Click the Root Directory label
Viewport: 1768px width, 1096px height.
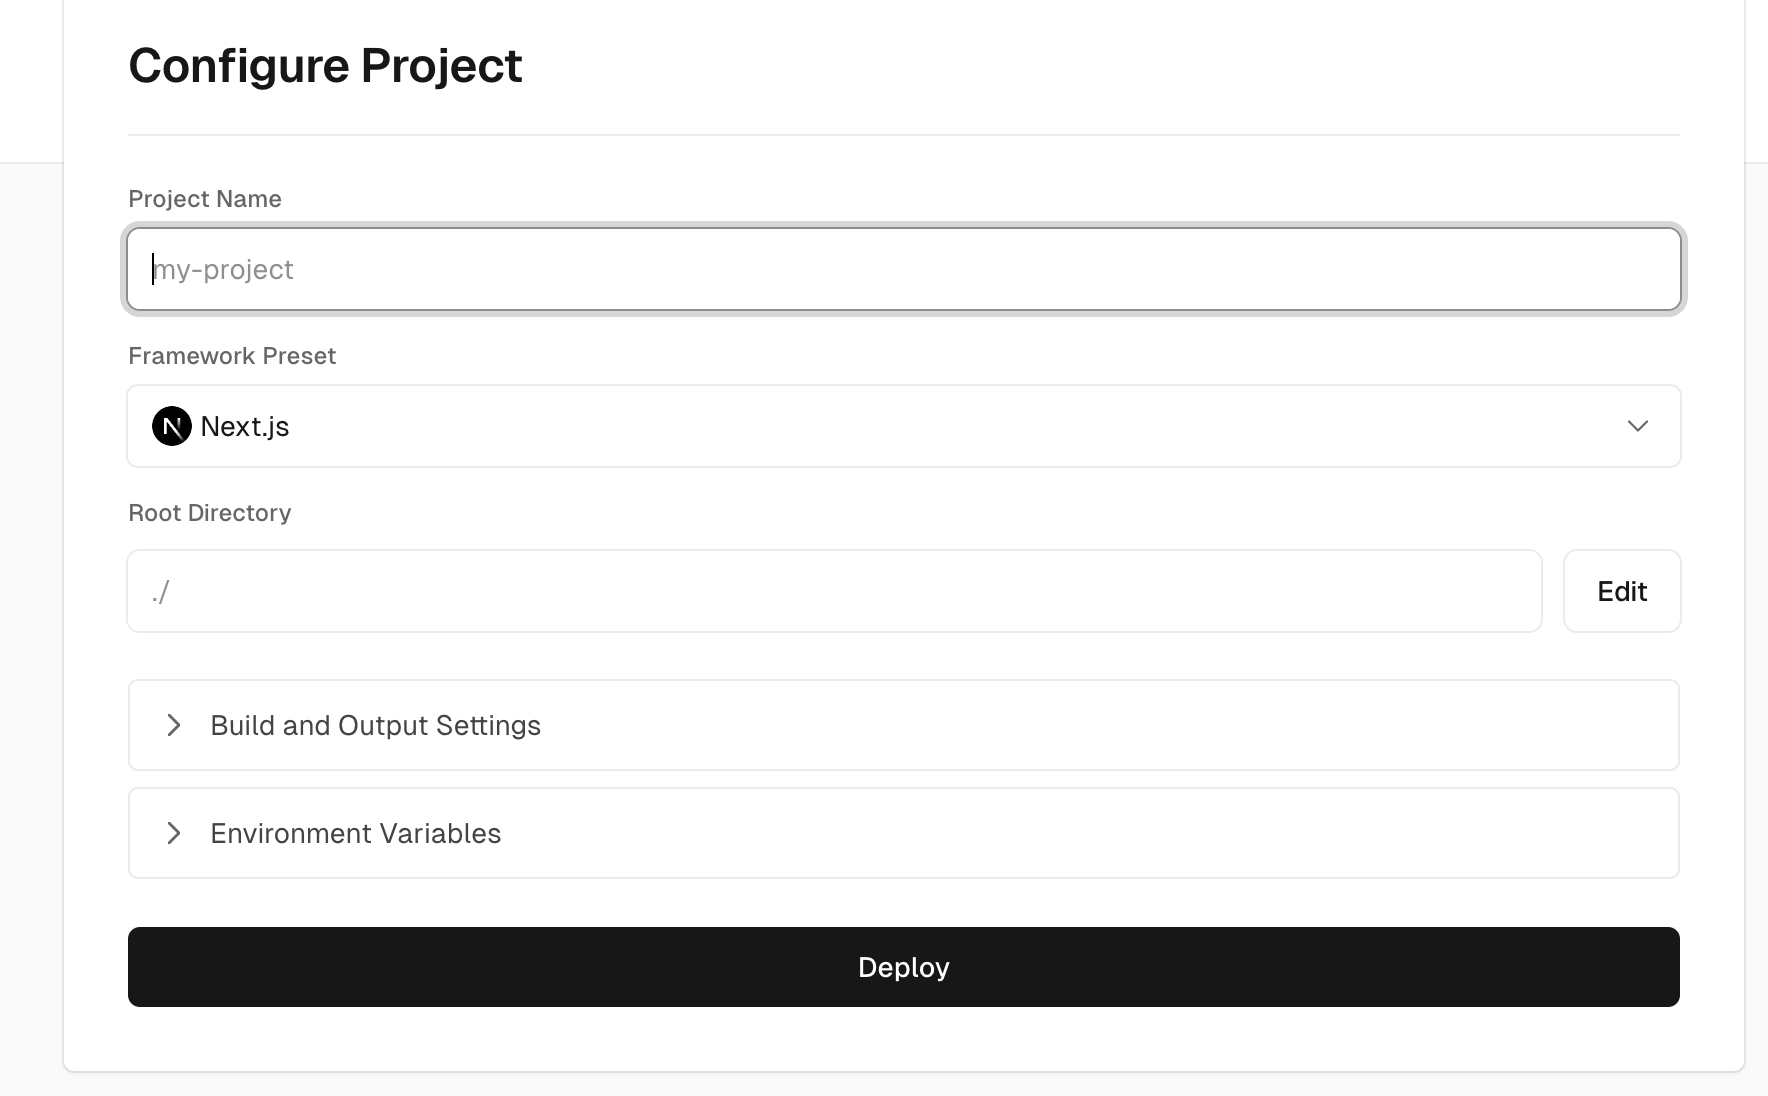tap(210, 513)
